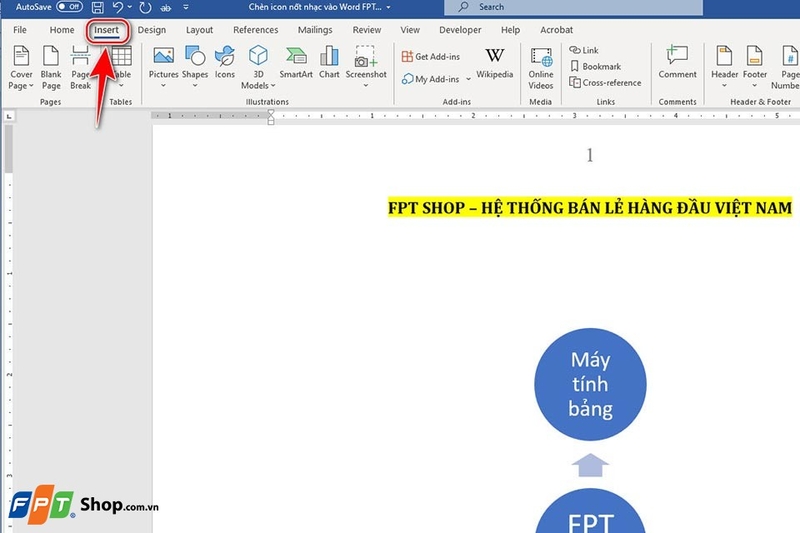The image size is (800, 533).
Task: Open the View tab
Action: coord(410,30)
